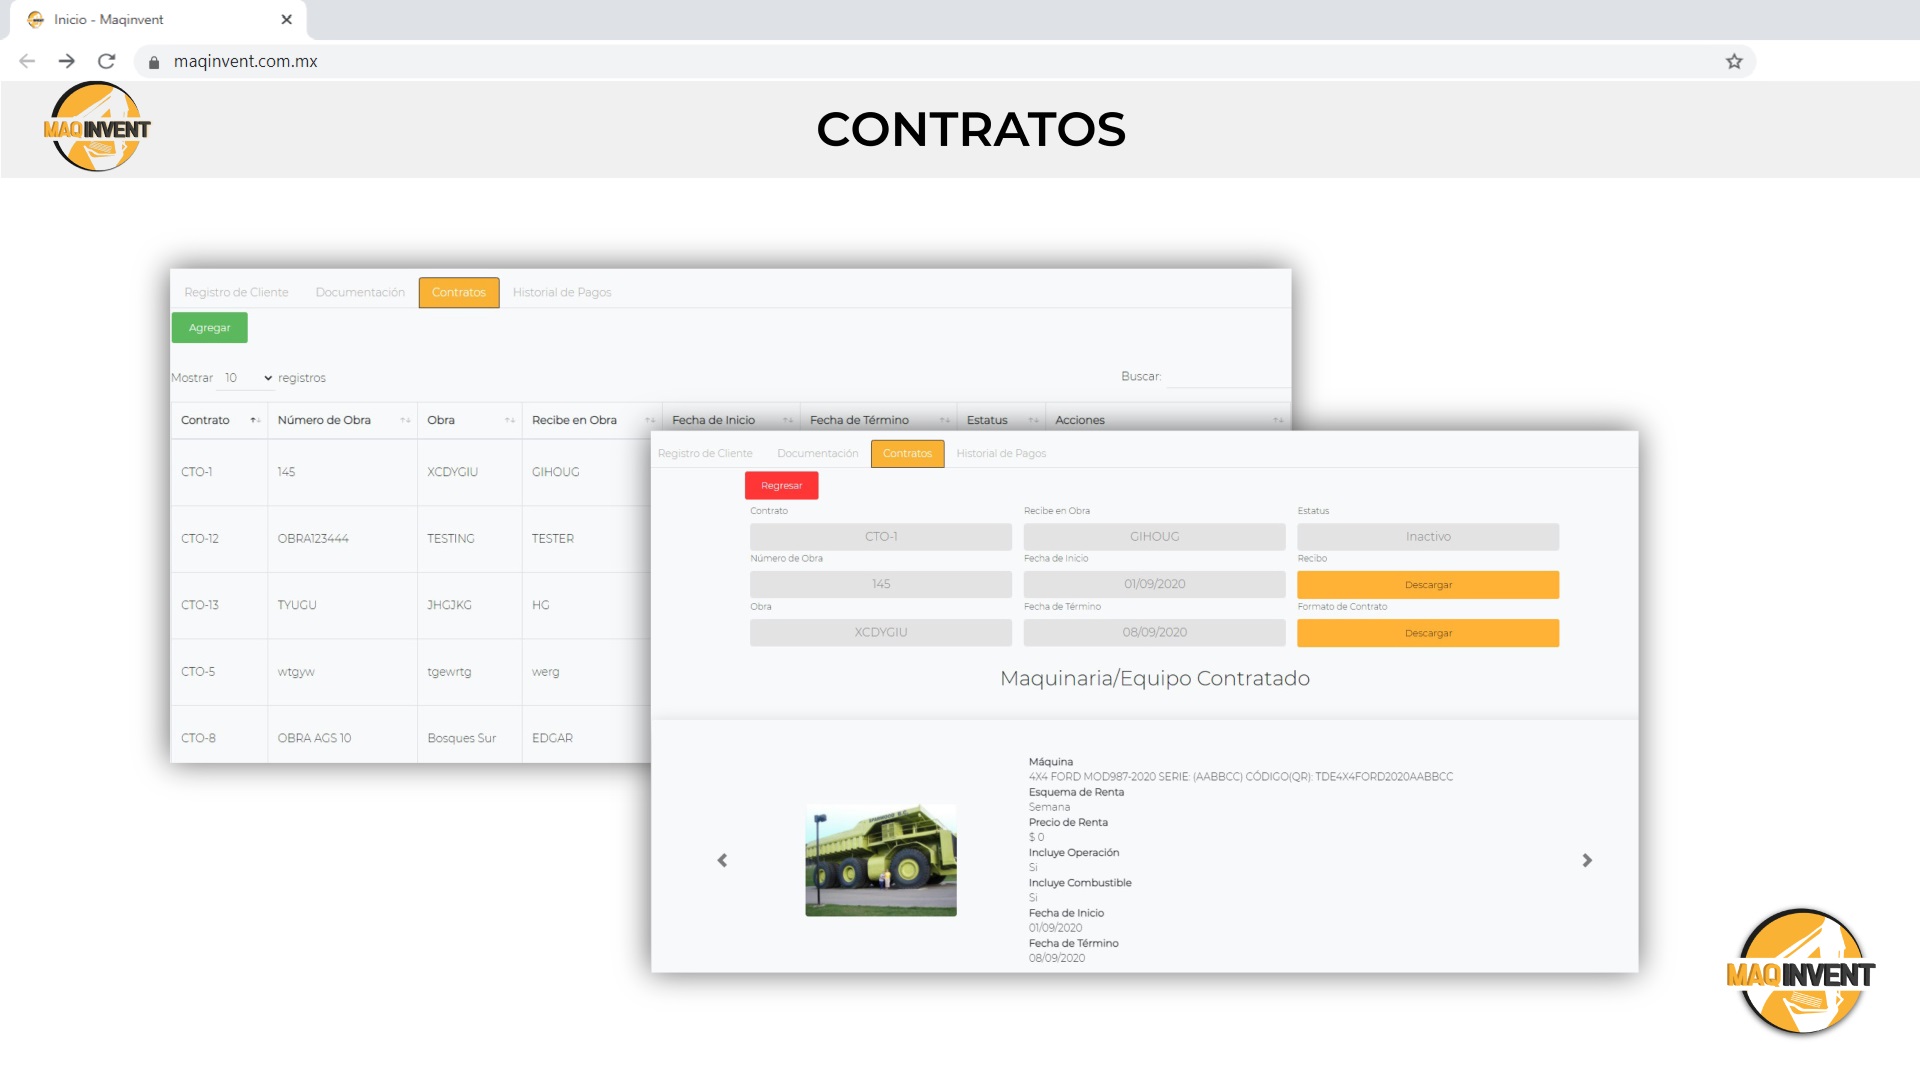This screenshot has width=1920, height=1080.
Task: Download the Recibo file with Descargar
Action: pos(1427,585)
